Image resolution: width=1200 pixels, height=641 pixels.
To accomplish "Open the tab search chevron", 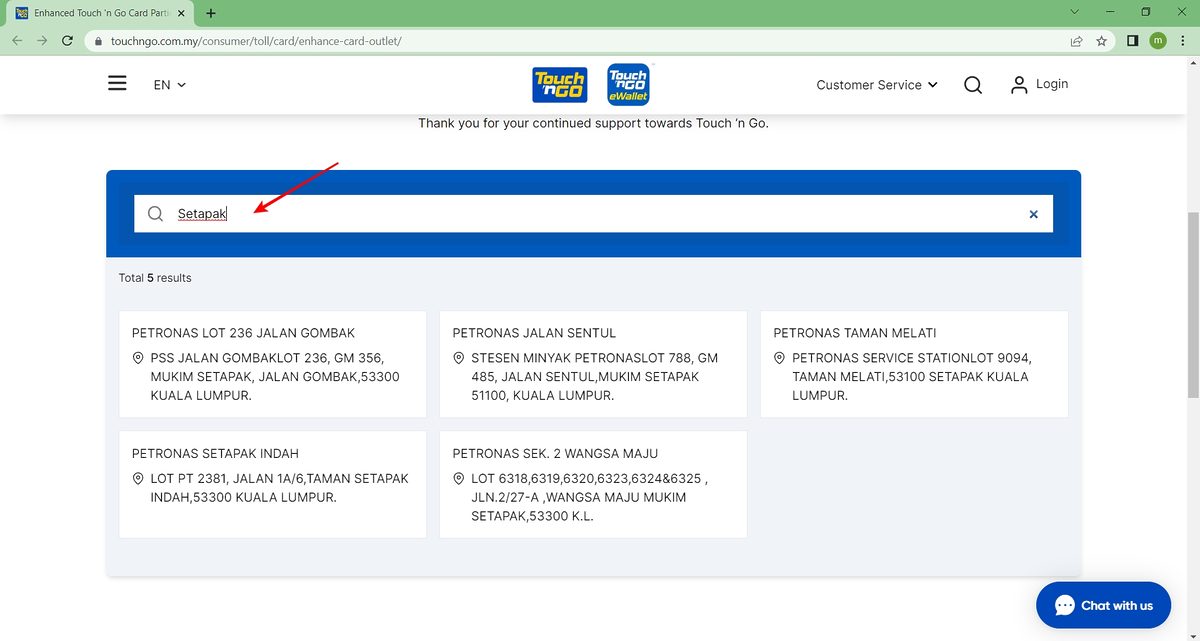I will click(x=1074, y=12).
